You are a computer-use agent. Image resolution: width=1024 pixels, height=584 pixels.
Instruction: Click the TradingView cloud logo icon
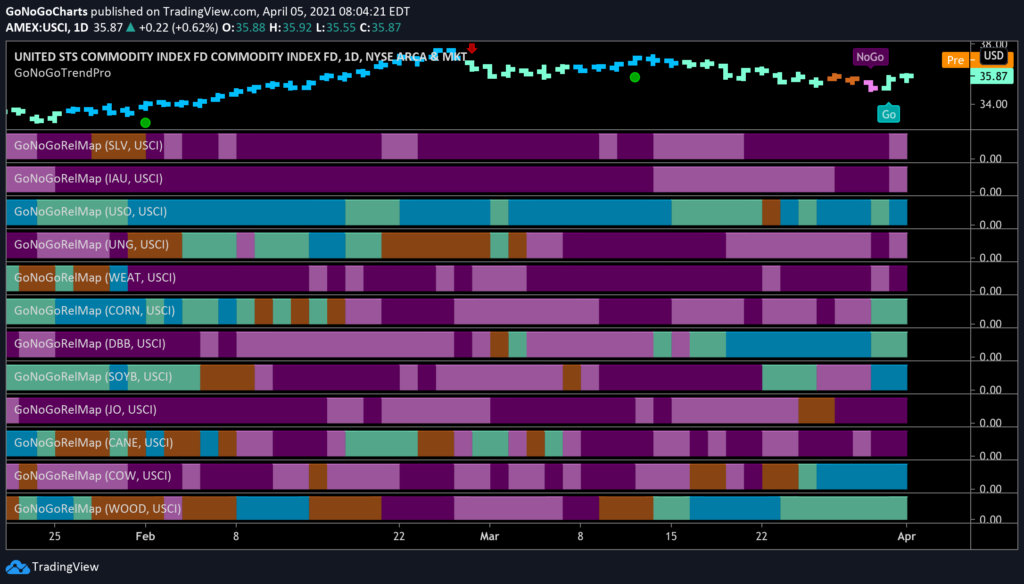[x=18, y=567]
